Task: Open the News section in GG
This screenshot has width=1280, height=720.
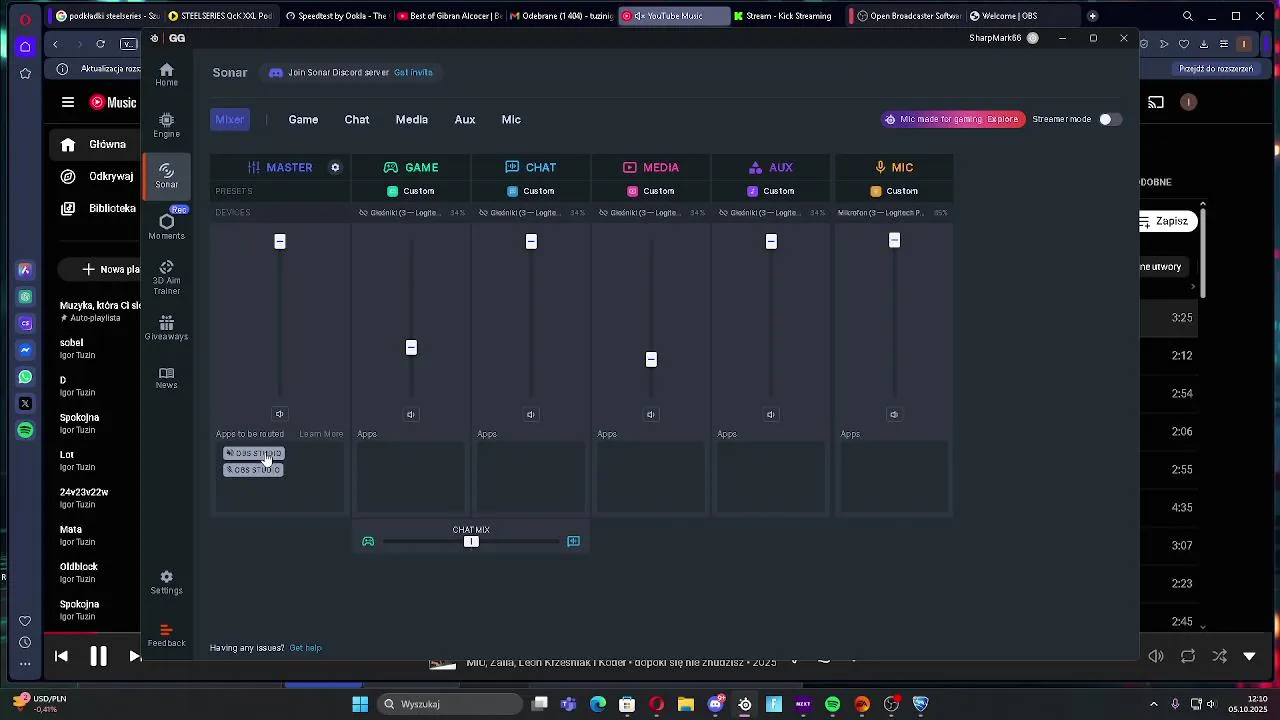Action: [166, 377]
